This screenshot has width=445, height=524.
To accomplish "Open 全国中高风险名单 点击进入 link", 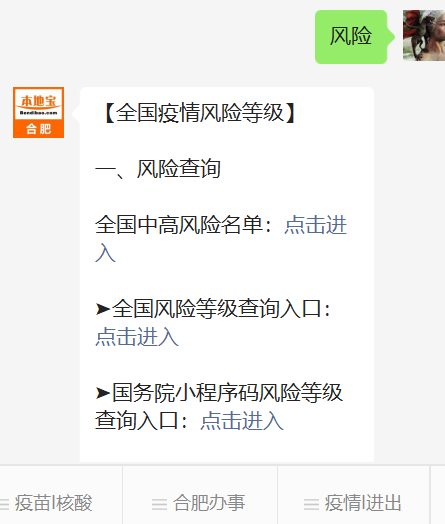I will pyautogui.click(x=315, y=225).
